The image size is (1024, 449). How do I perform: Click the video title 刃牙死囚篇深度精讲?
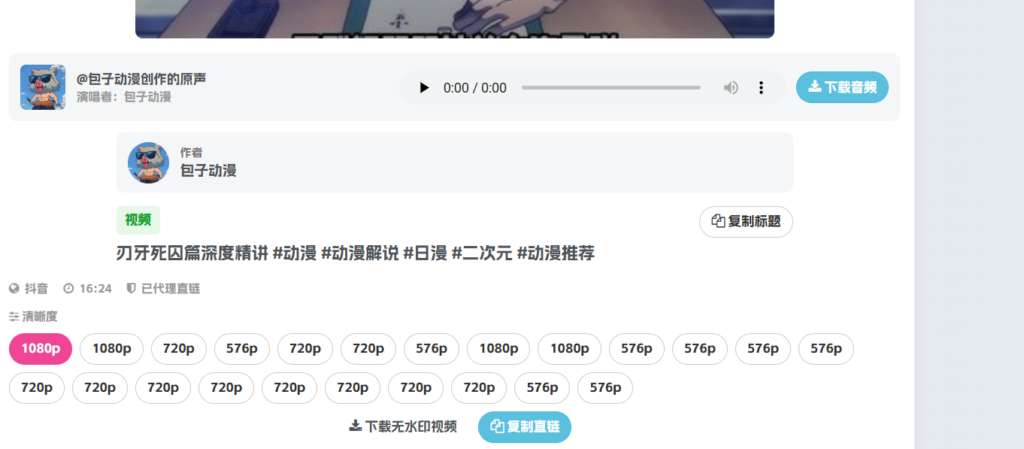[x=355, y=253]
